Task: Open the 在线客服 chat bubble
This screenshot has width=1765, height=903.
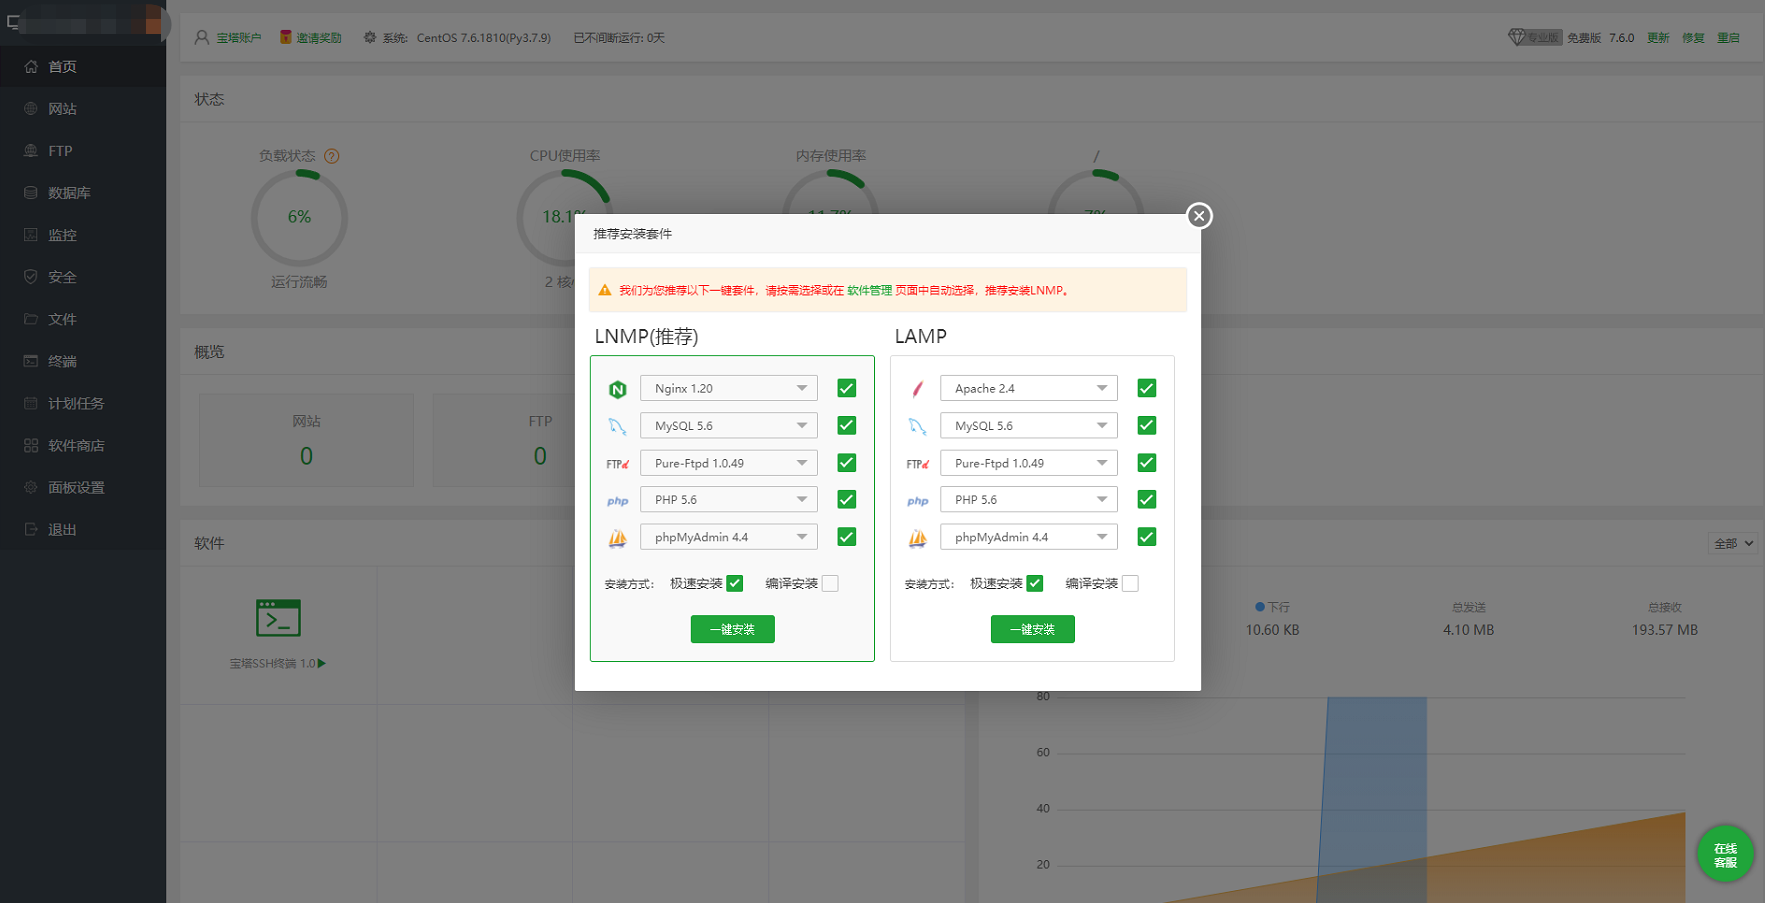Action: click(x=1725, y=854)
